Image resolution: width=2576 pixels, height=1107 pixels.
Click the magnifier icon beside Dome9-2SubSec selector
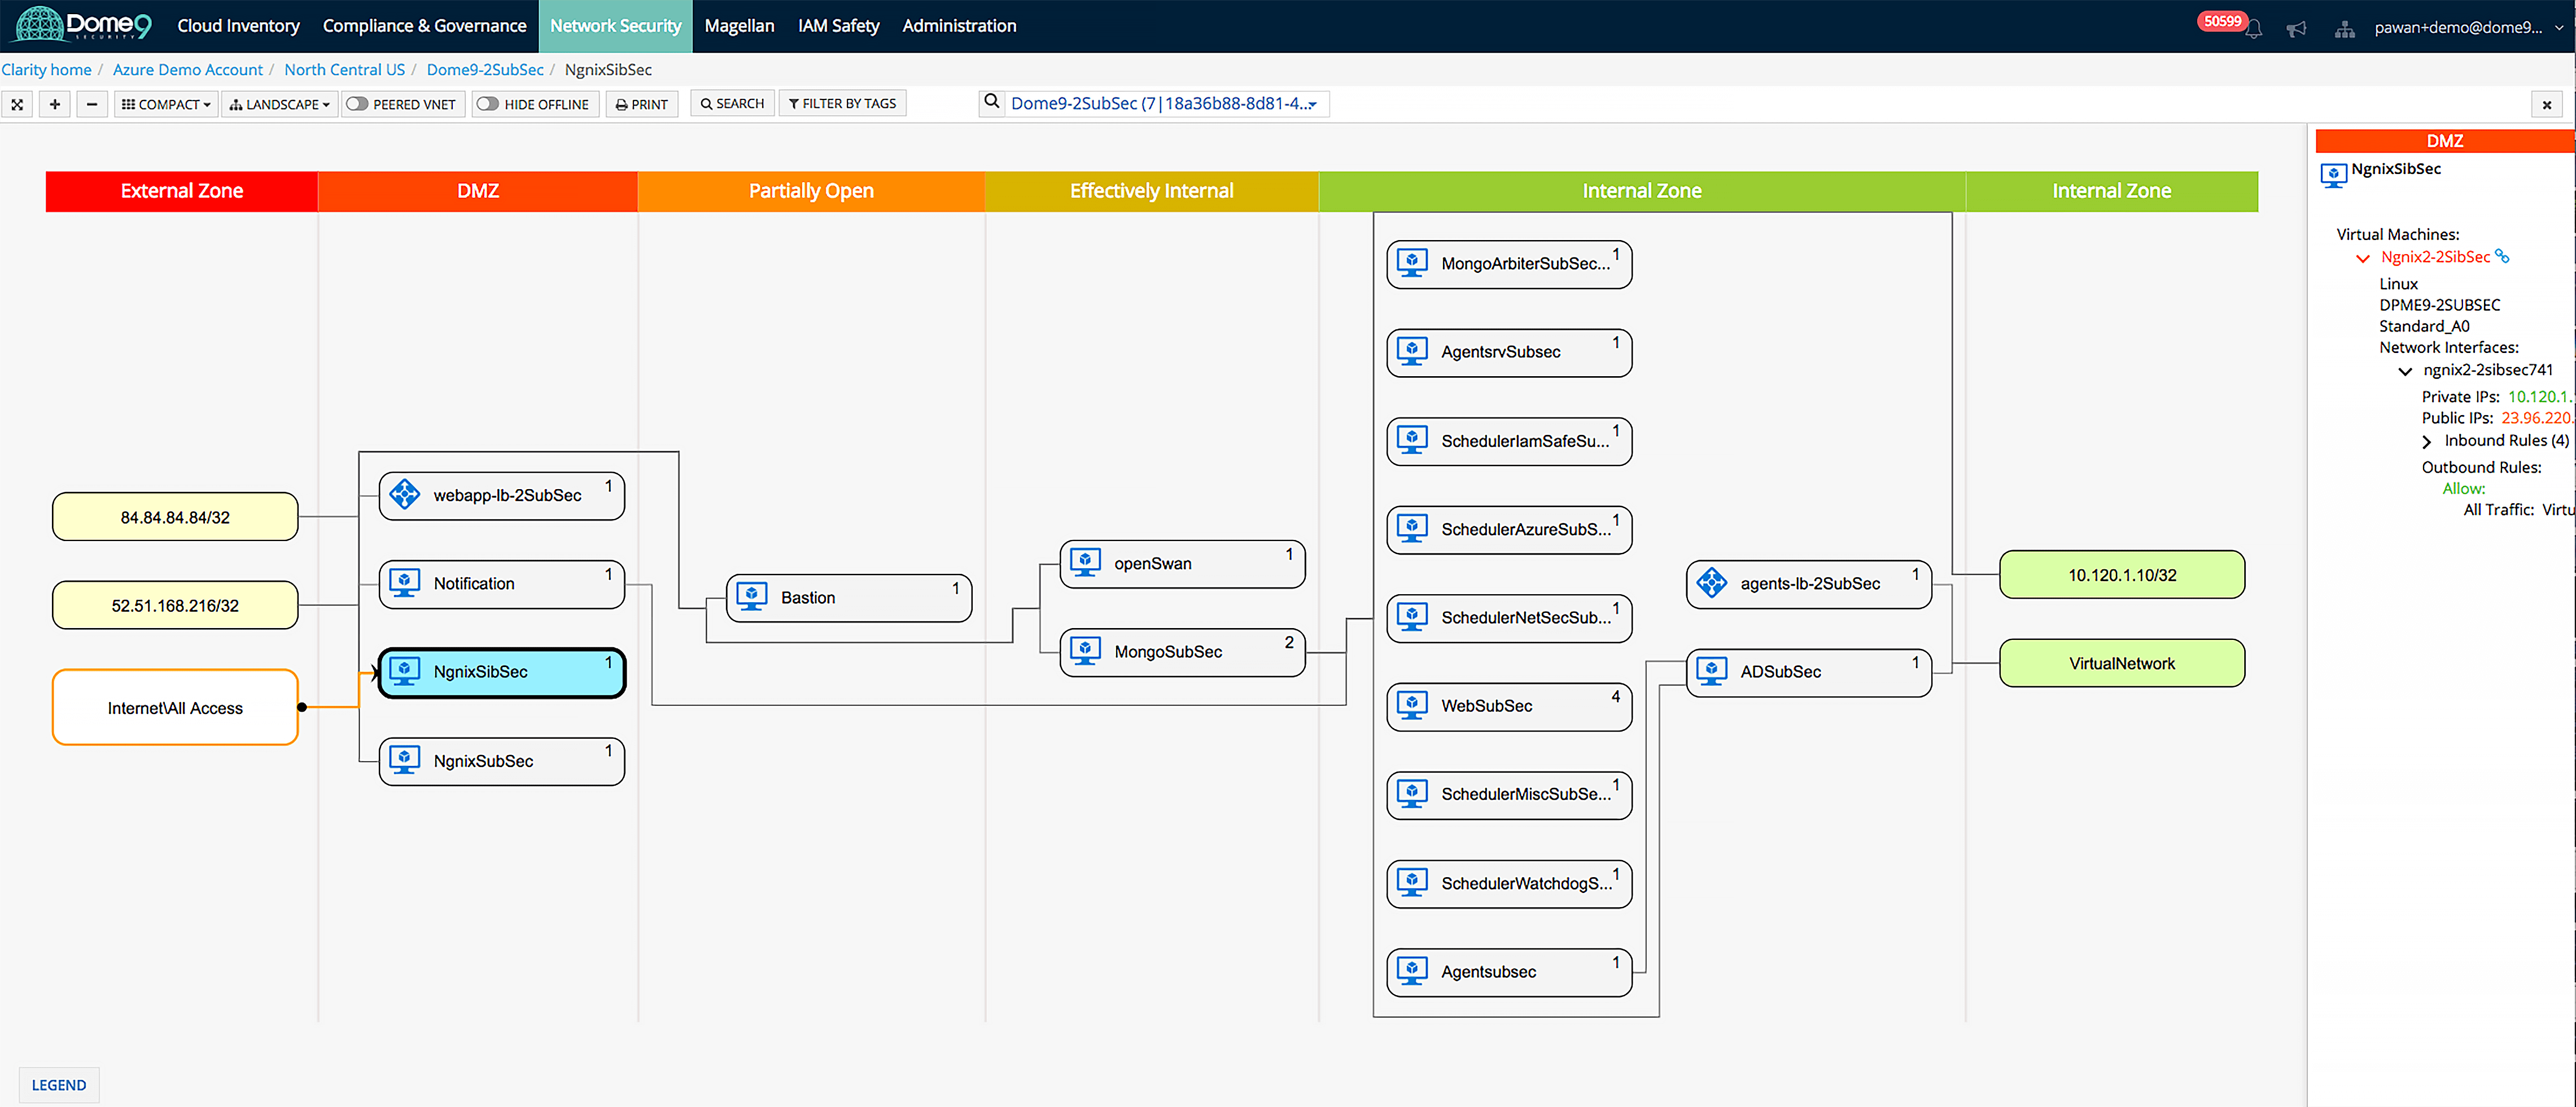pyautogui.click(x=992, y=102)
